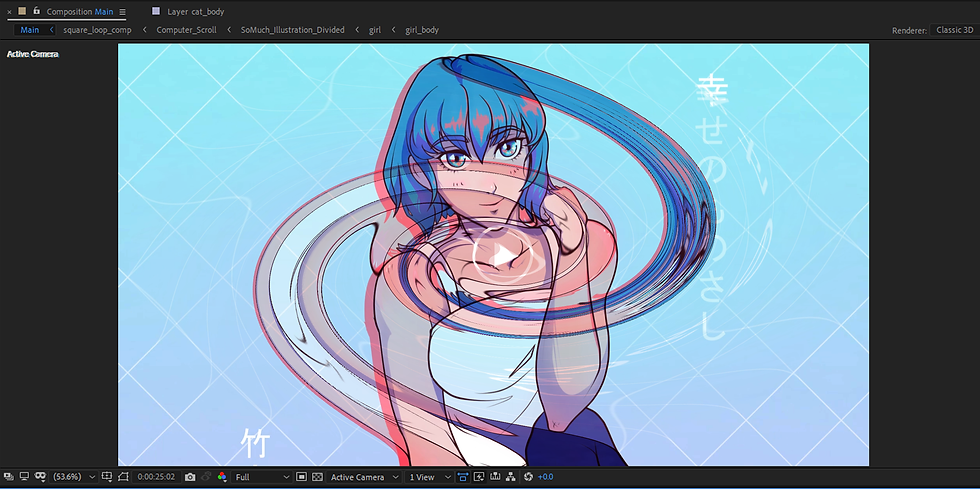Image resolution: width=980 pixels, height=489 pixels.
Task: Open the Composition panel hamburger menu
Action: [x=122, y=12]
